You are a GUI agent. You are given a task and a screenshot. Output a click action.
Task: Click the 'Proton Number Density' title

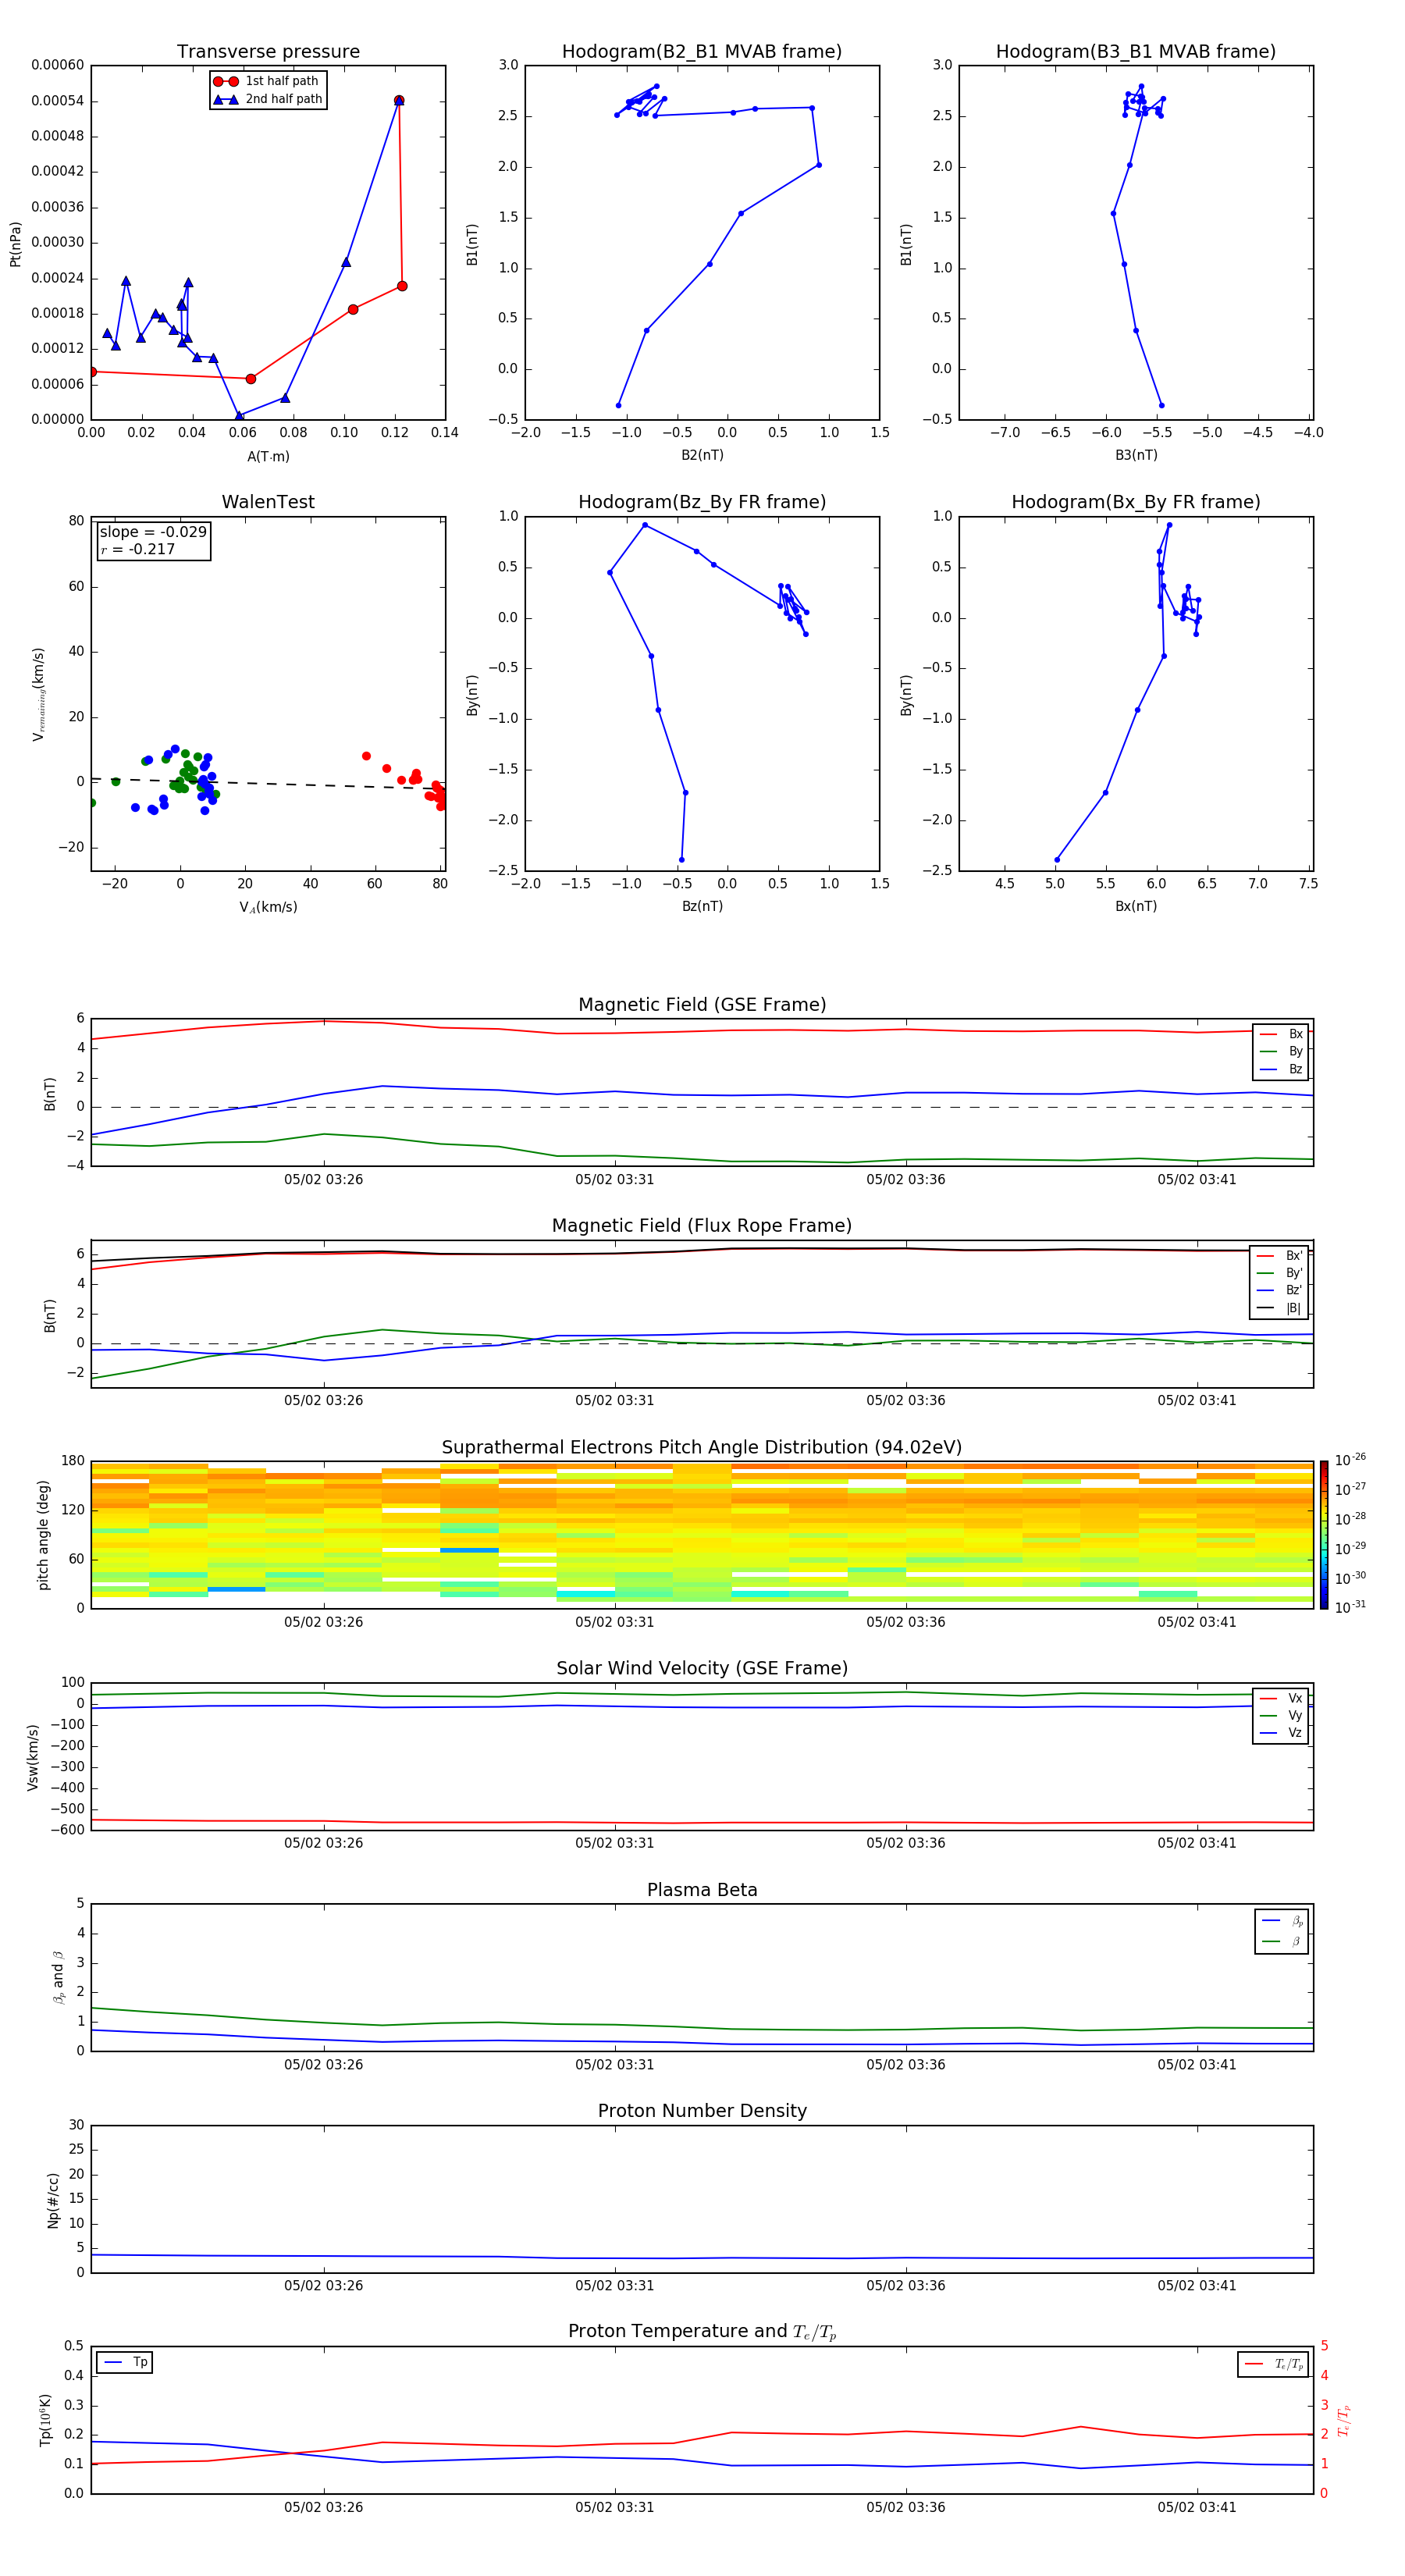tap(702, 2111)
